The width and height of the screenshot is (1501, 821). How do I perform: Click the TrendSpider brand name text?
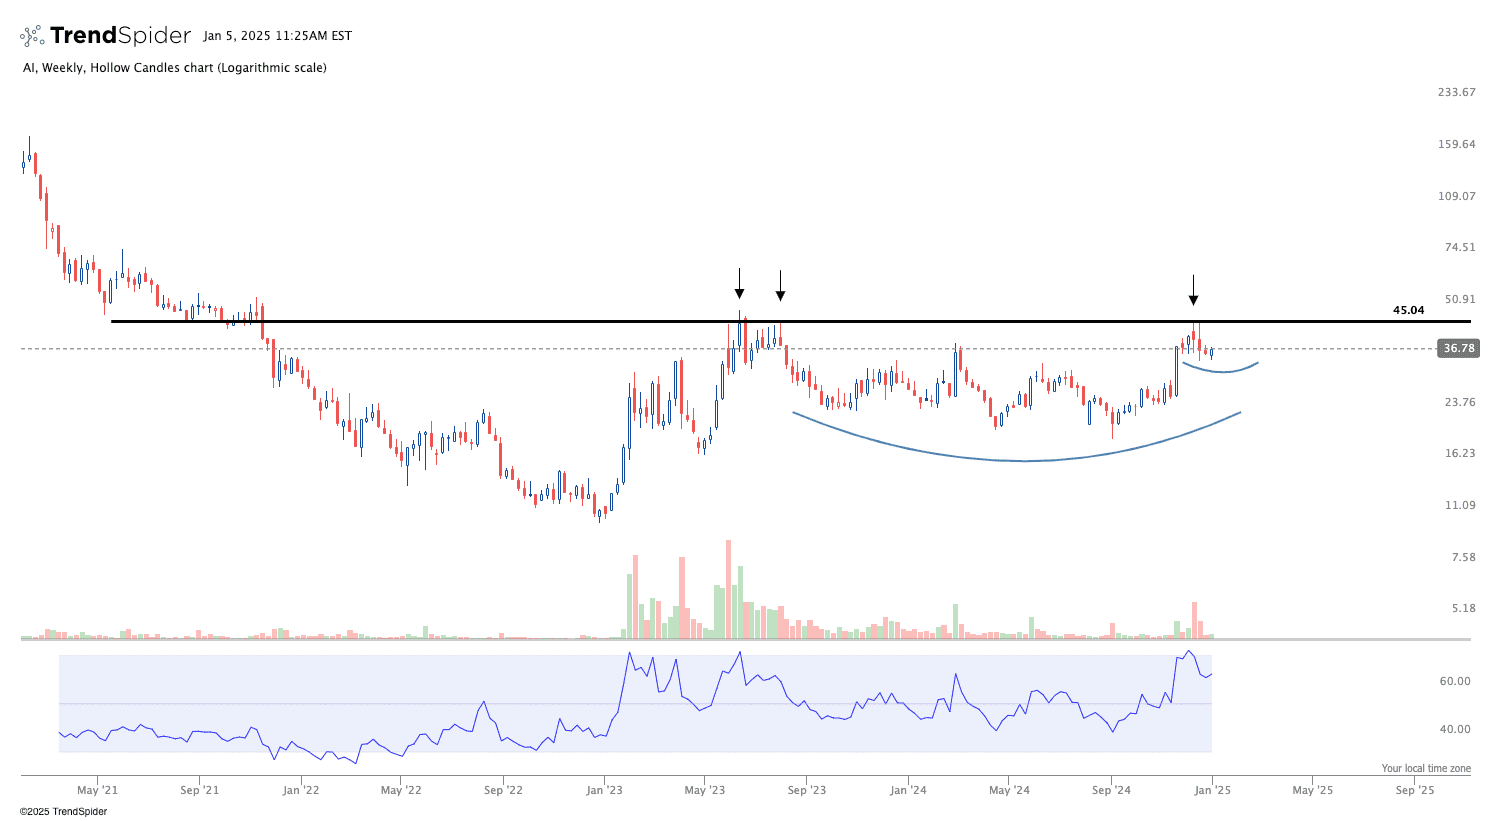(x=120, y=36)
